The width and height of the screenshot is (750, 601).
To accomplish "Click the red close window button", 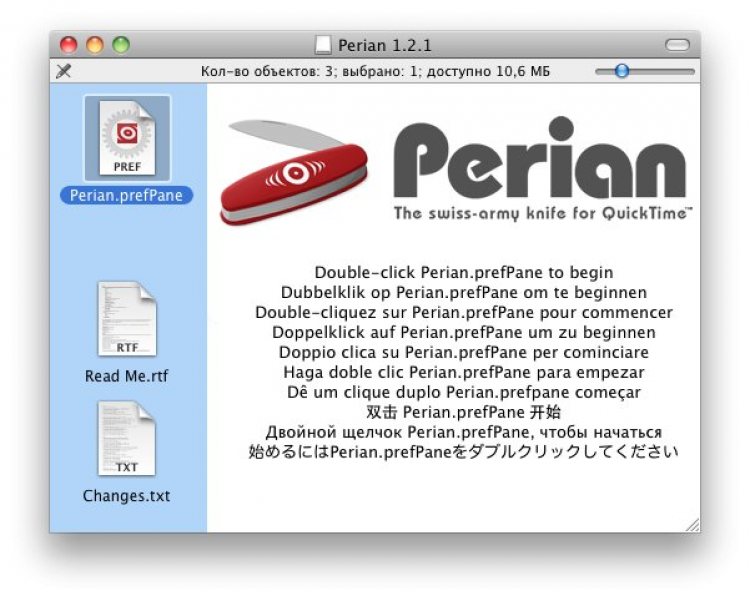I will [x=68, y=45].
